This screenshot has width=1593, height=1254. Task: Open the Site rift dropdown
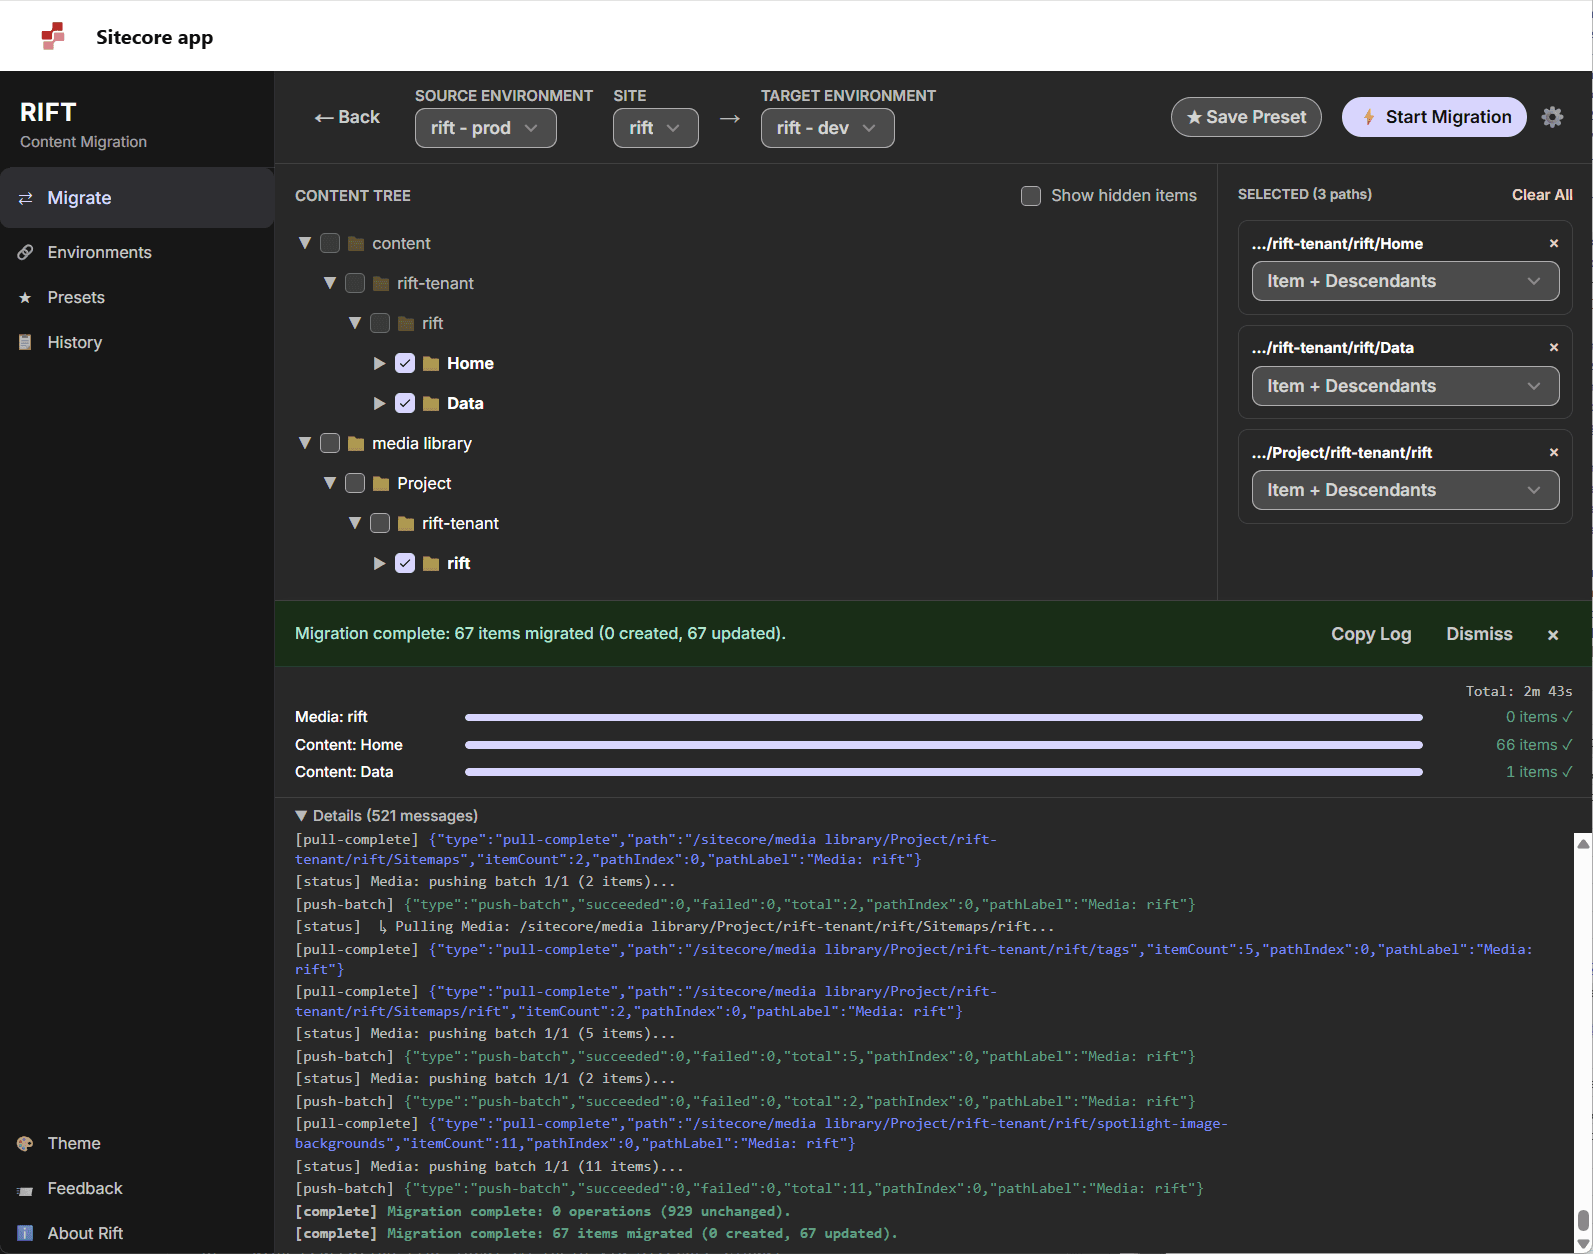point(656,128)
